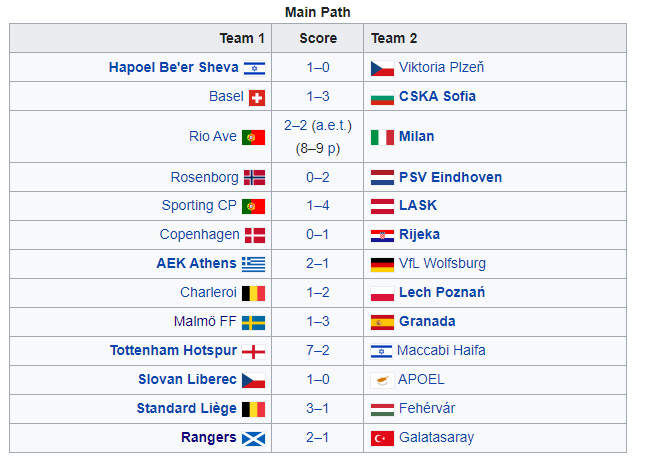Click the Turkish flag next to Galatasaray
Image resolution: width=652 pixels, height=465 pixels.
(382, 438)
